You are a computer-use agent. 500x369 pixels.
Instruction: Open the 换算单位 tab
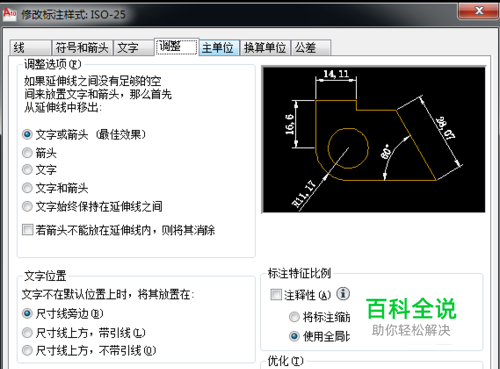(x=265, y=47)
